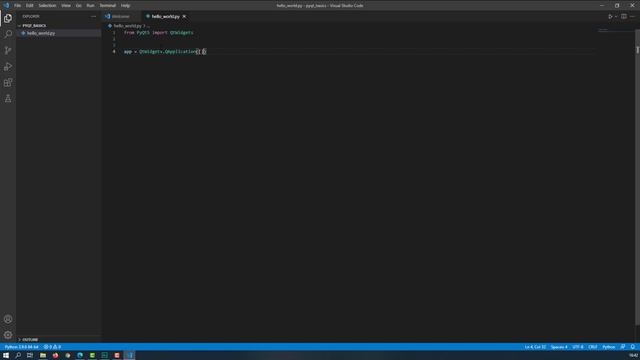
Task: Change file encoding UTF-8
Action: 578,347
